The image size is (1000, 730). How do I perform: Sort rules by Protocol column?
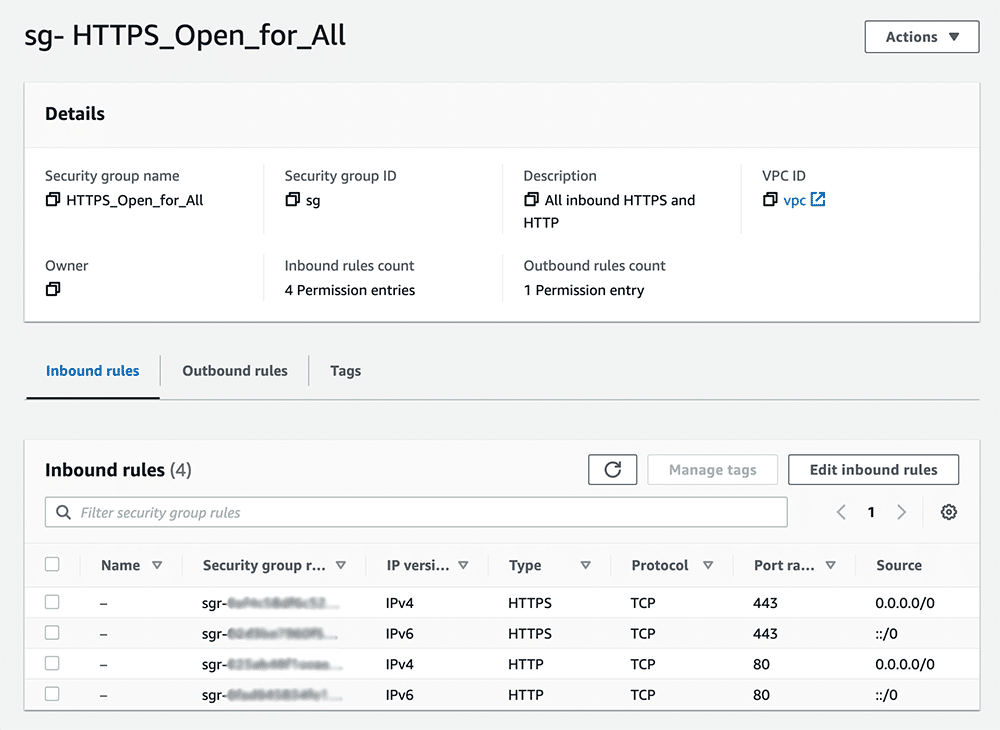click(708, 566)
